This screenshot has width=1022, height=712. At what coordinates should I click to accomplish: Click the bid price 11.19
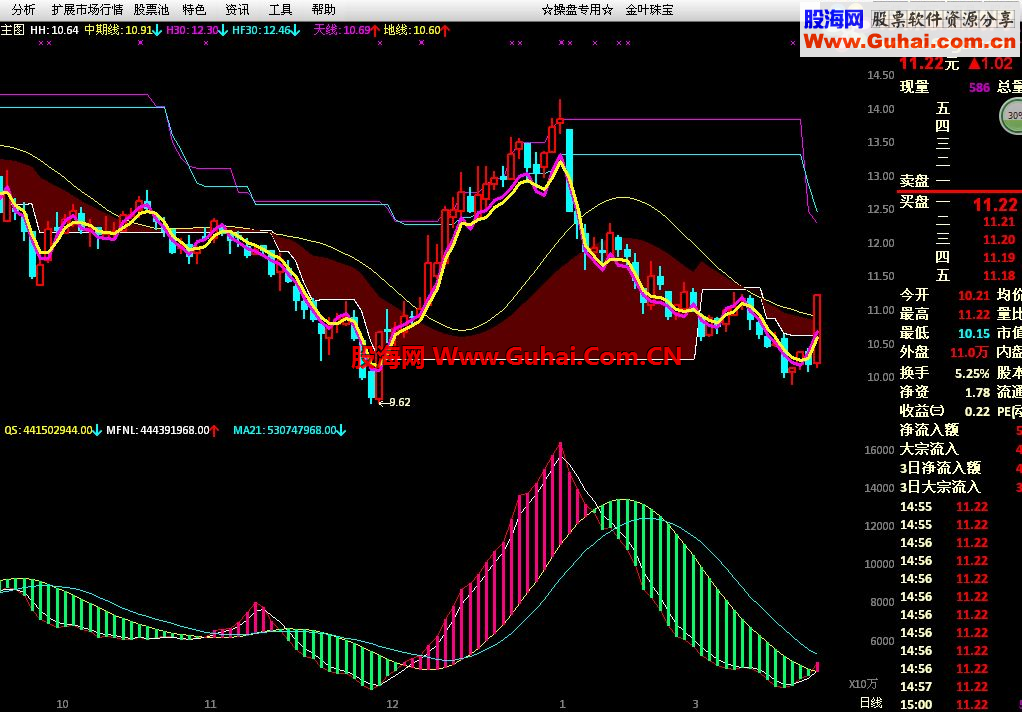coord(999,258)
